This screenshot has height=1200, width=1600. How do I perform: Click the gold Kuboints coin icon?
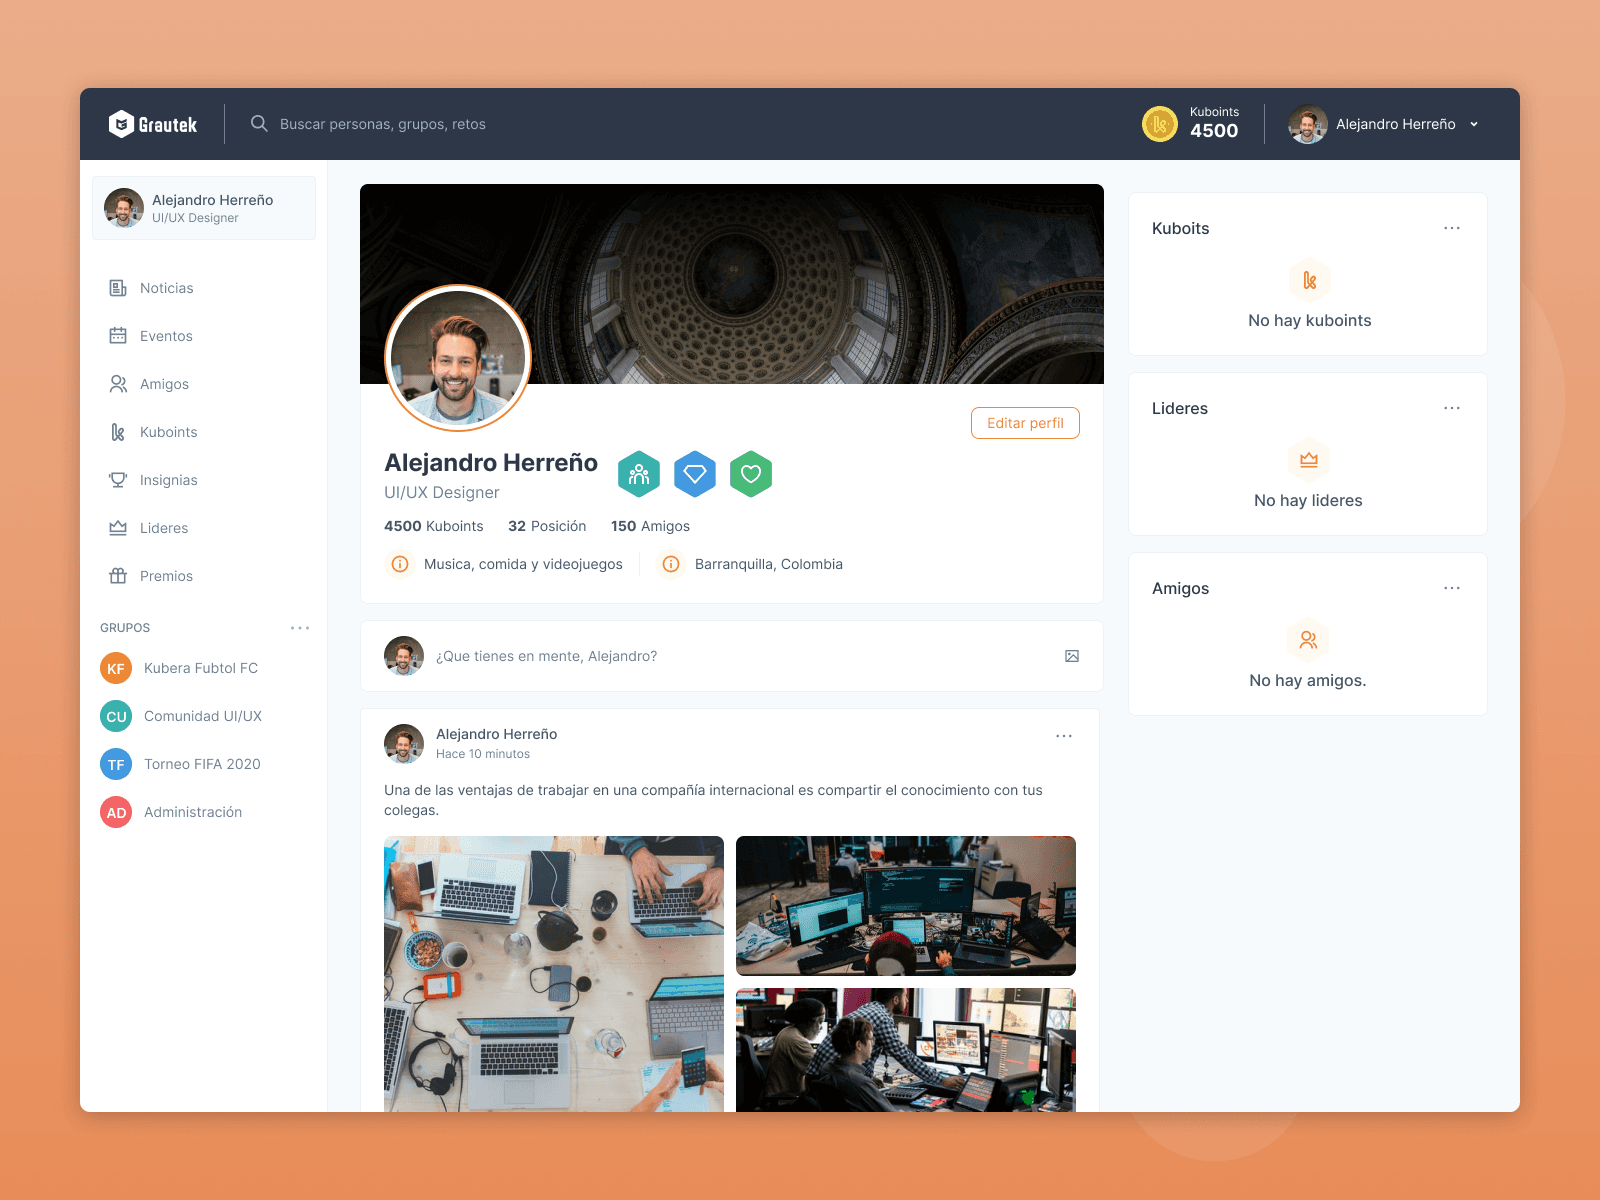tap(1160, 124)
